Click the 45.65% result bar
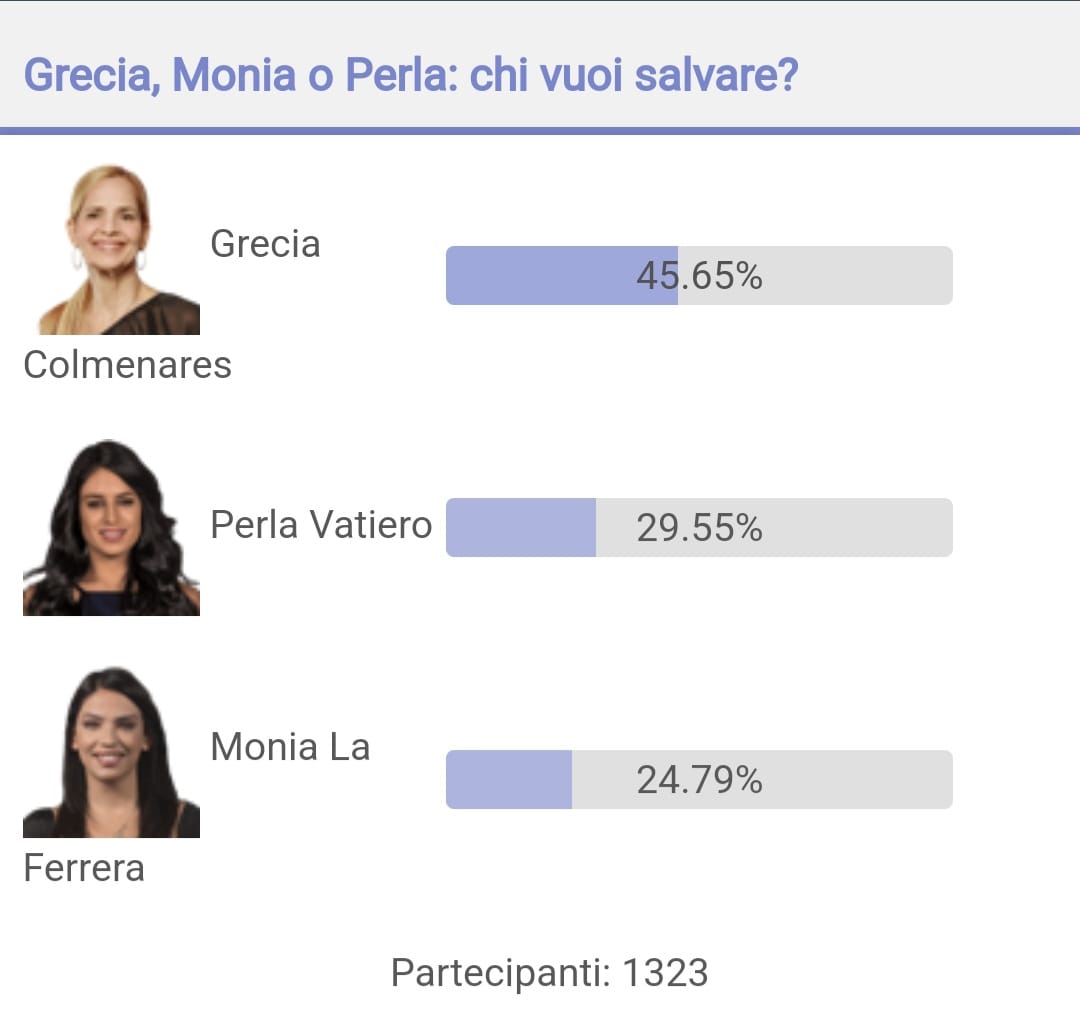Screen dimensions: 1080x1019 pos(699,276)
